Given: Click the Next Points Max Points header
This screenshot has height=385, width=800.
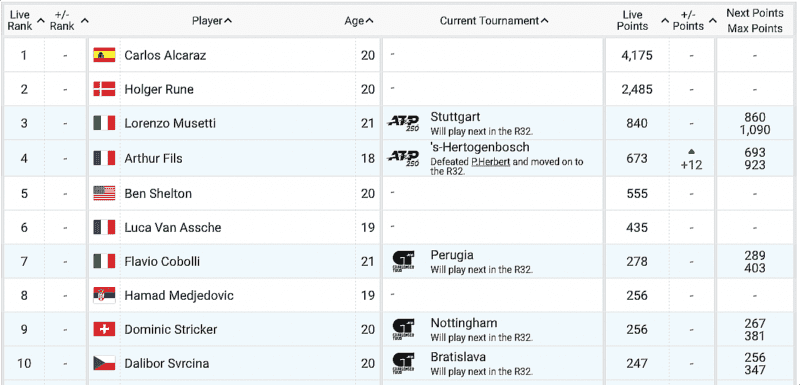Looking at the screenshot, I should 755,21.
